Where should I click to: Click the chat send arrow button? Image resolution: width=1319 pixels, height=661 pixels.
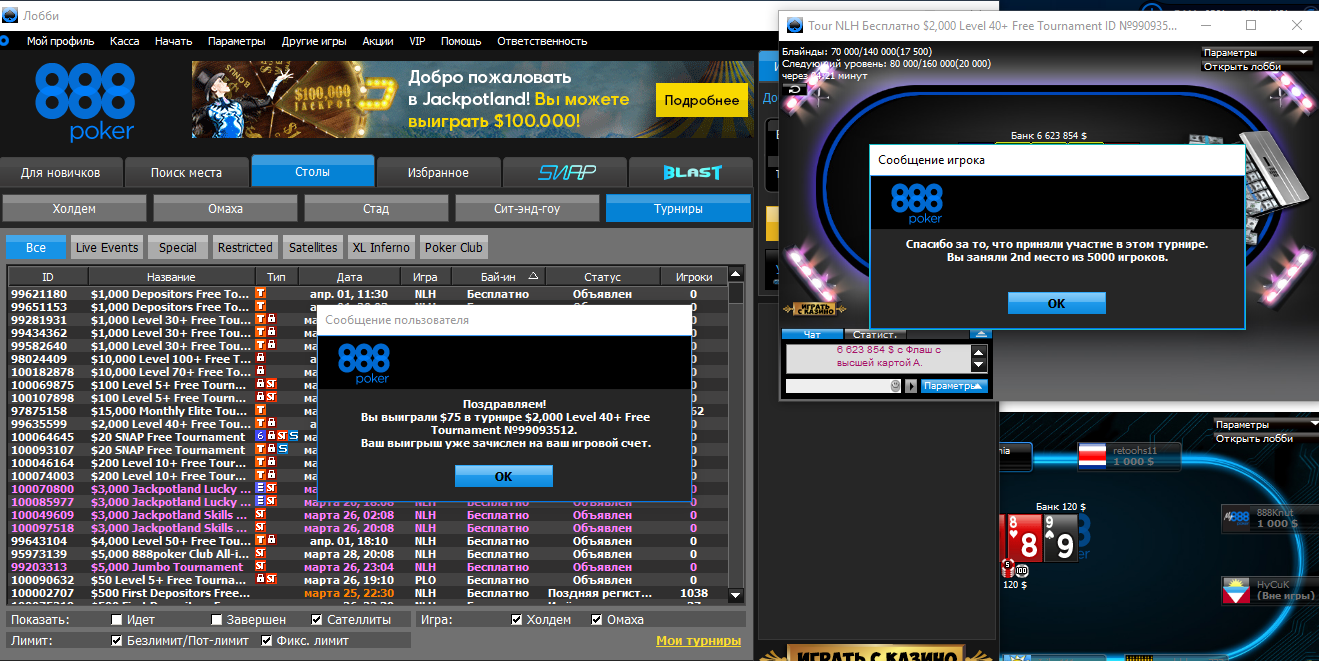tap(911, 386)
